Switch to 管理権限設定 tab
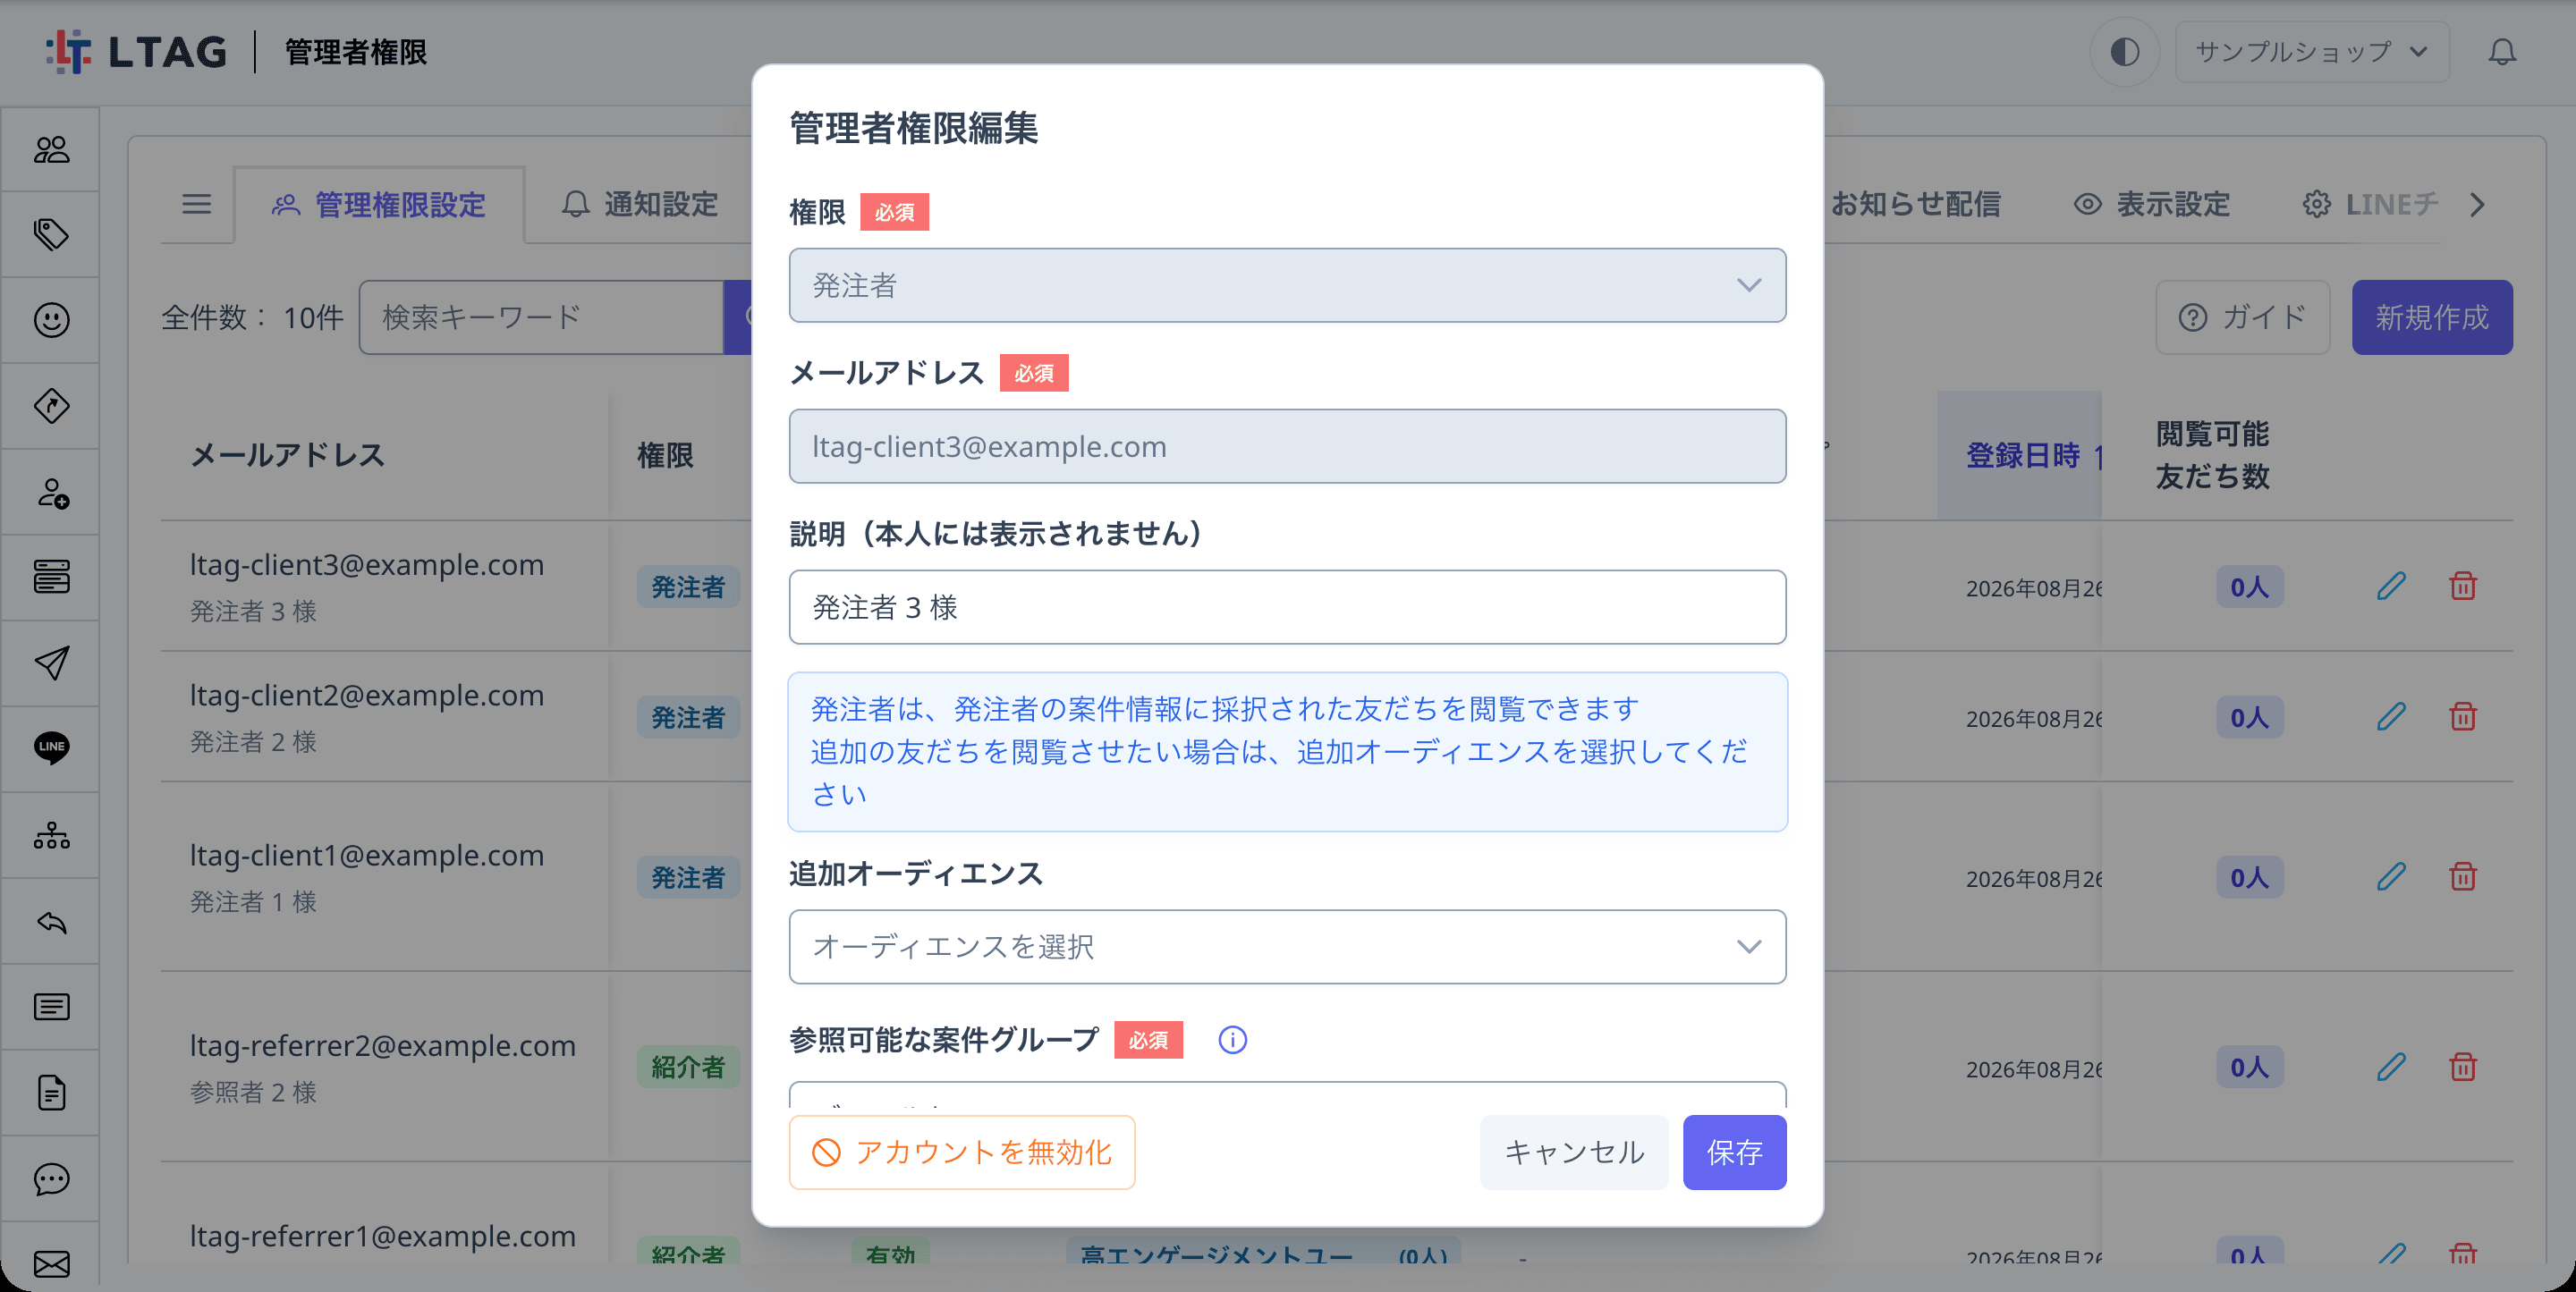2576x1292 pixels. (379, 206)
